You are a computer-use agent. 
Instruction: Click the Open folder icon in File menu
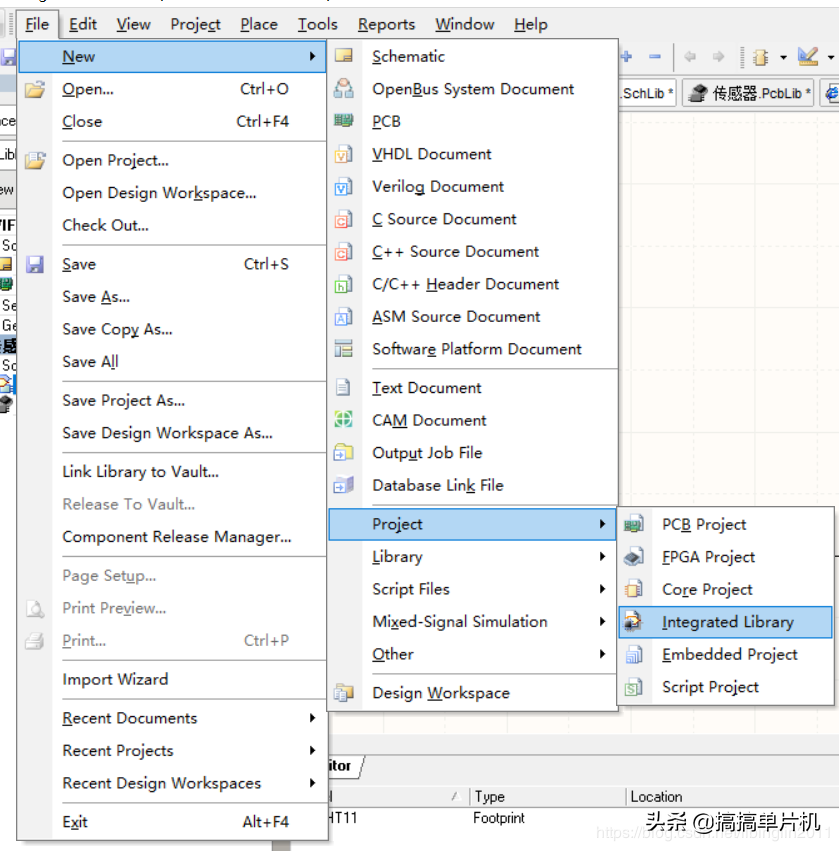click(35, 89)
